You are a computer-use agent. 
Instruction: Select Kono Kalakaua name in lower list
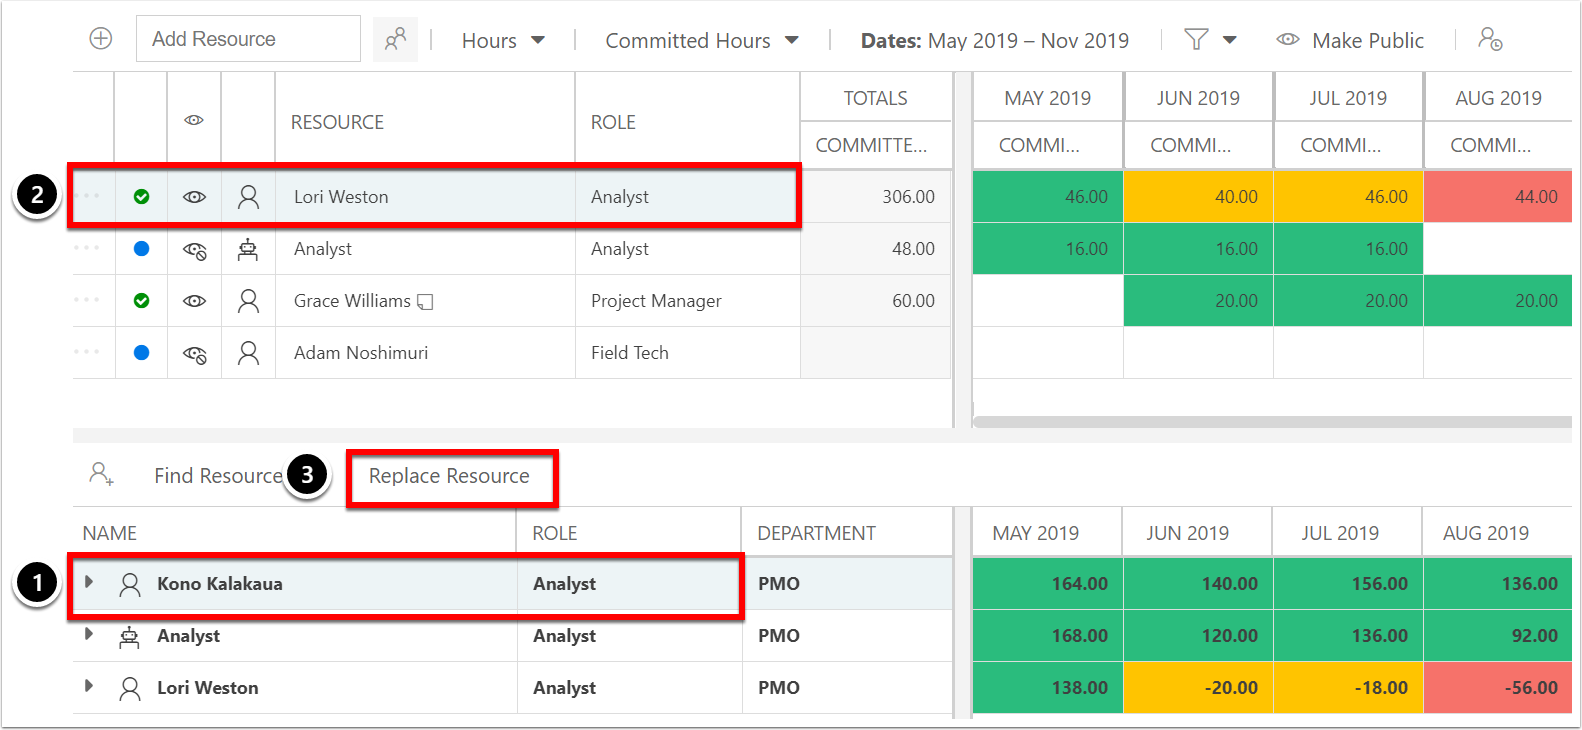coord(220,584)
